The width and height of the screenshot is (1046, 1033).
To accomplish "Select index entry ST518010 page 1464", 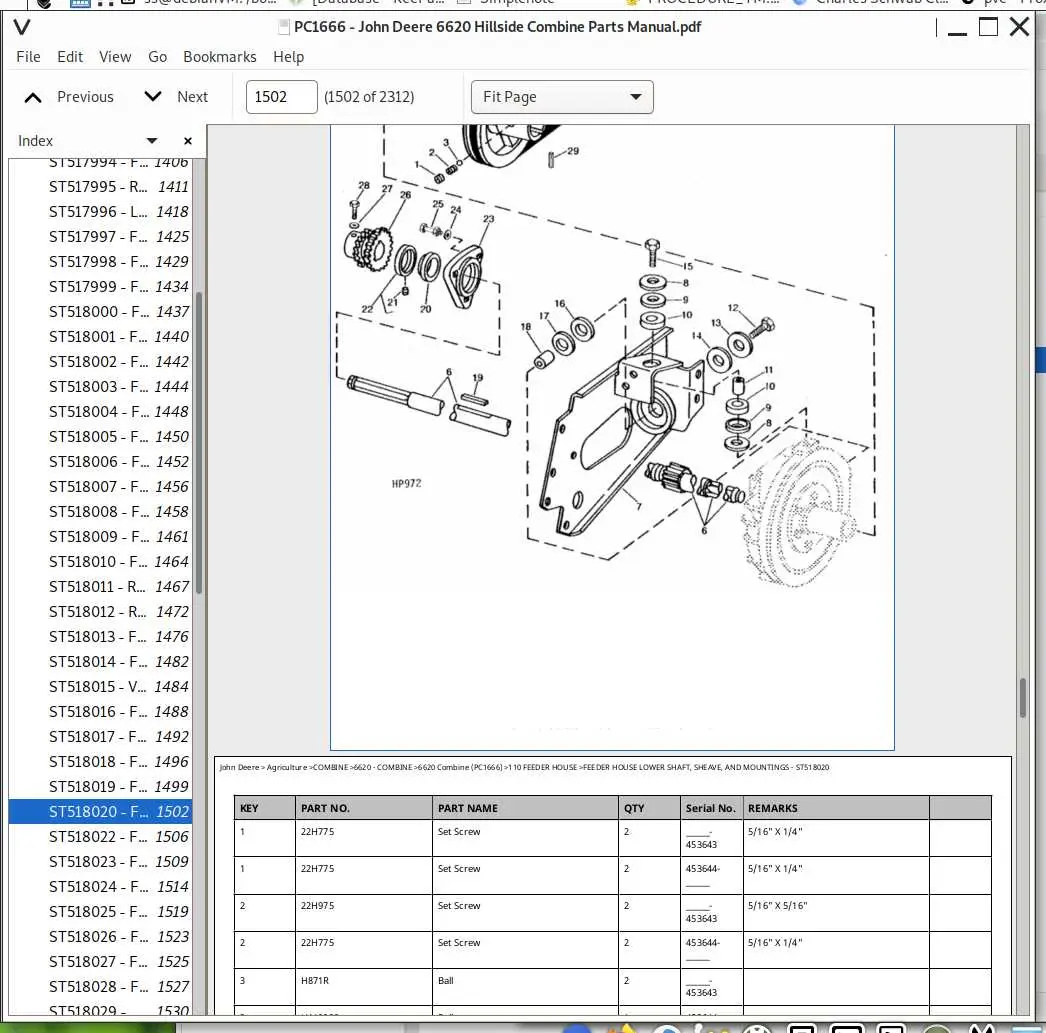I will (x=100, y=562).
